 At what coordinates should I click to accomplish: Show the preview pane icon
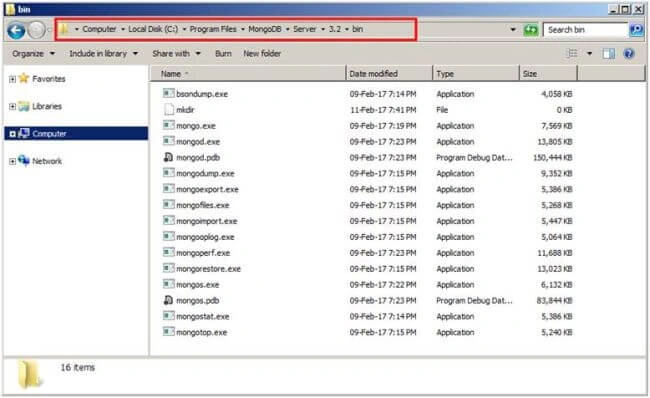(x=609, y=53)
